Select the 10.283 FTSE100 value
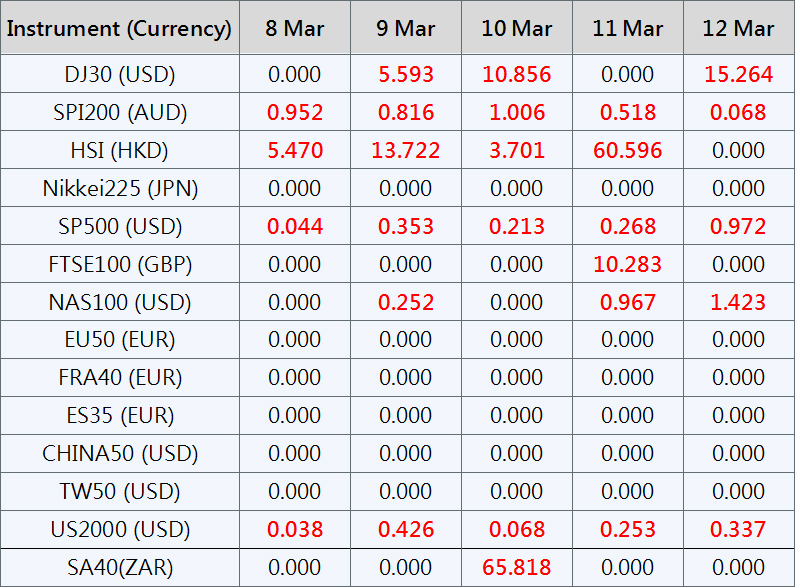The width and height of the screenshot is (795, 587). (x=628, y=265)
